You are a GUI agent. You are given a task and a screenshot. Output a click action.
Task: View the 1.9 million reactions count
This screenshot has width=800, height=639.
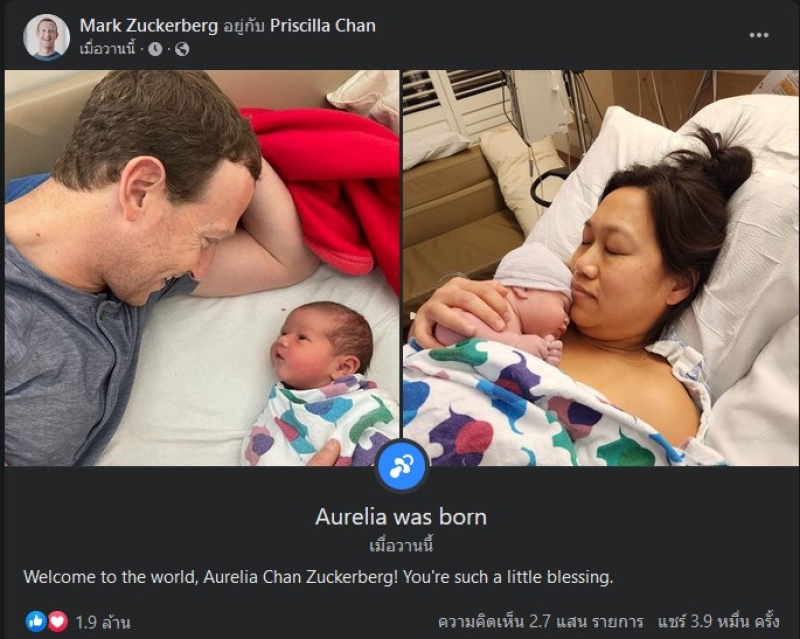pos(103,622)
